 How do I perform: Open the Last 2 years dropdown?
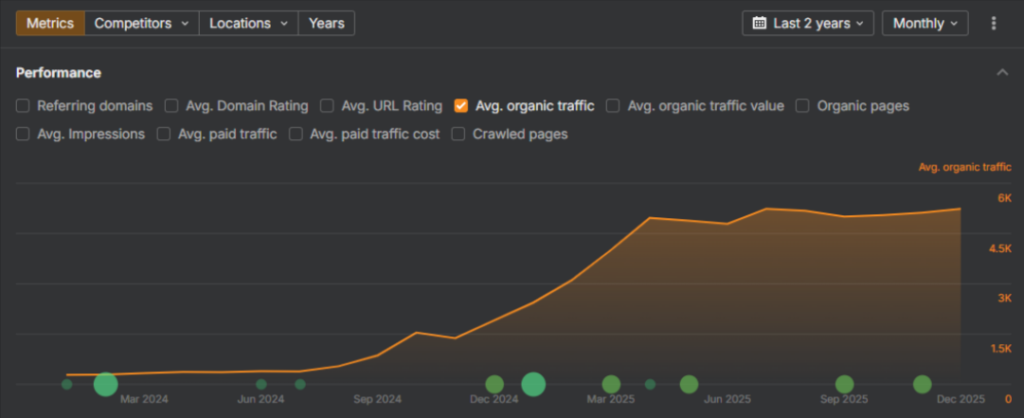pyautogui.click(x=808, y=23)
